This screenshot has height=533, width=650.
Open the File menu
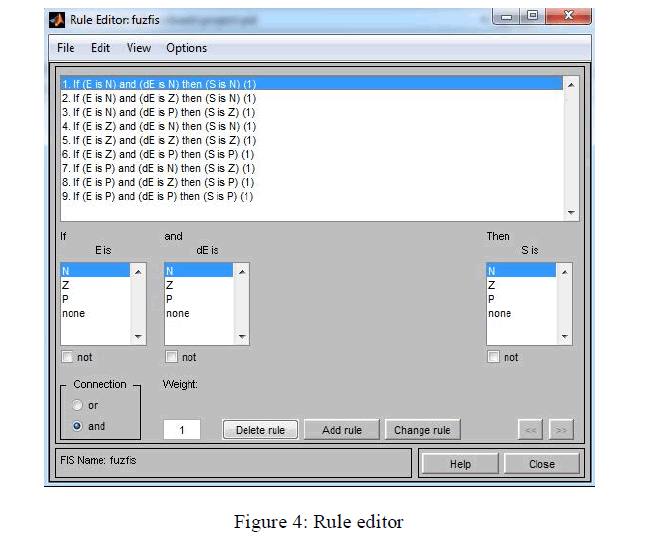(x=66, y=48)
